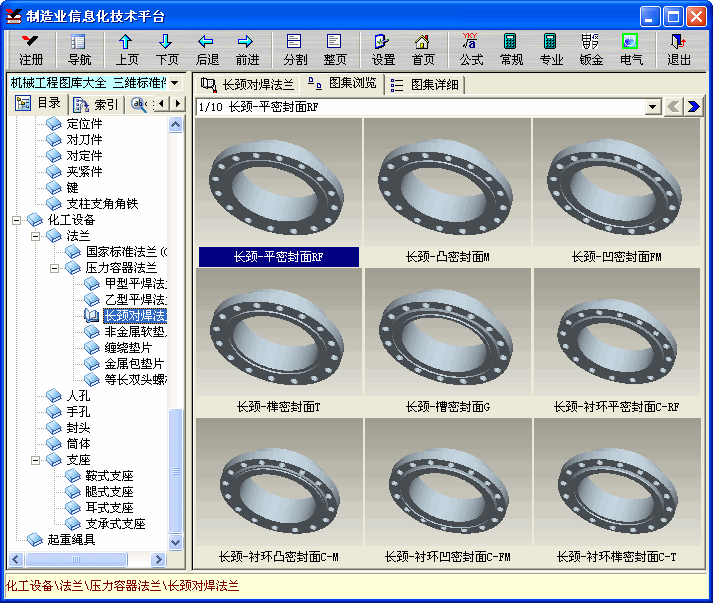This screenshot has width=713, height=603.
Task: Collapse the 压力容器法兰 tree node
Action: [54, 268]
